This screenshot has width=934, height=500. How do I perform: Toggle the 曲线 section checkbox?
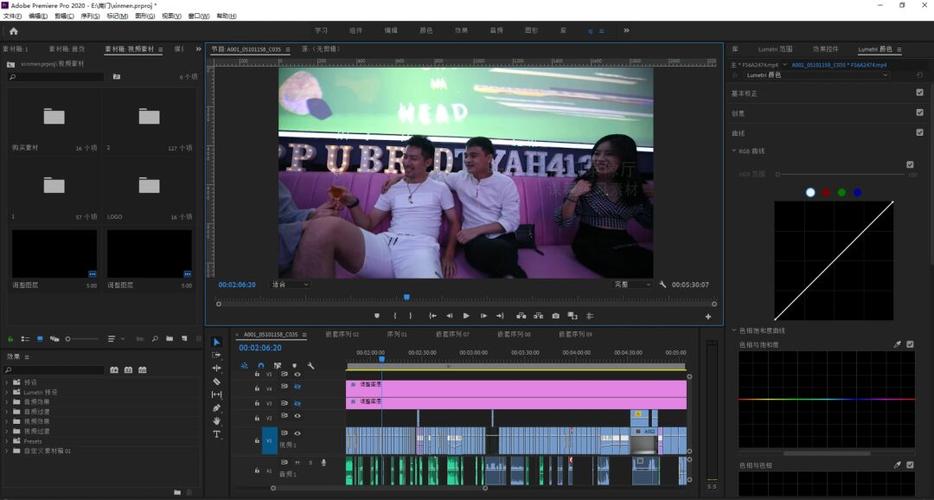tap(920, 132)
